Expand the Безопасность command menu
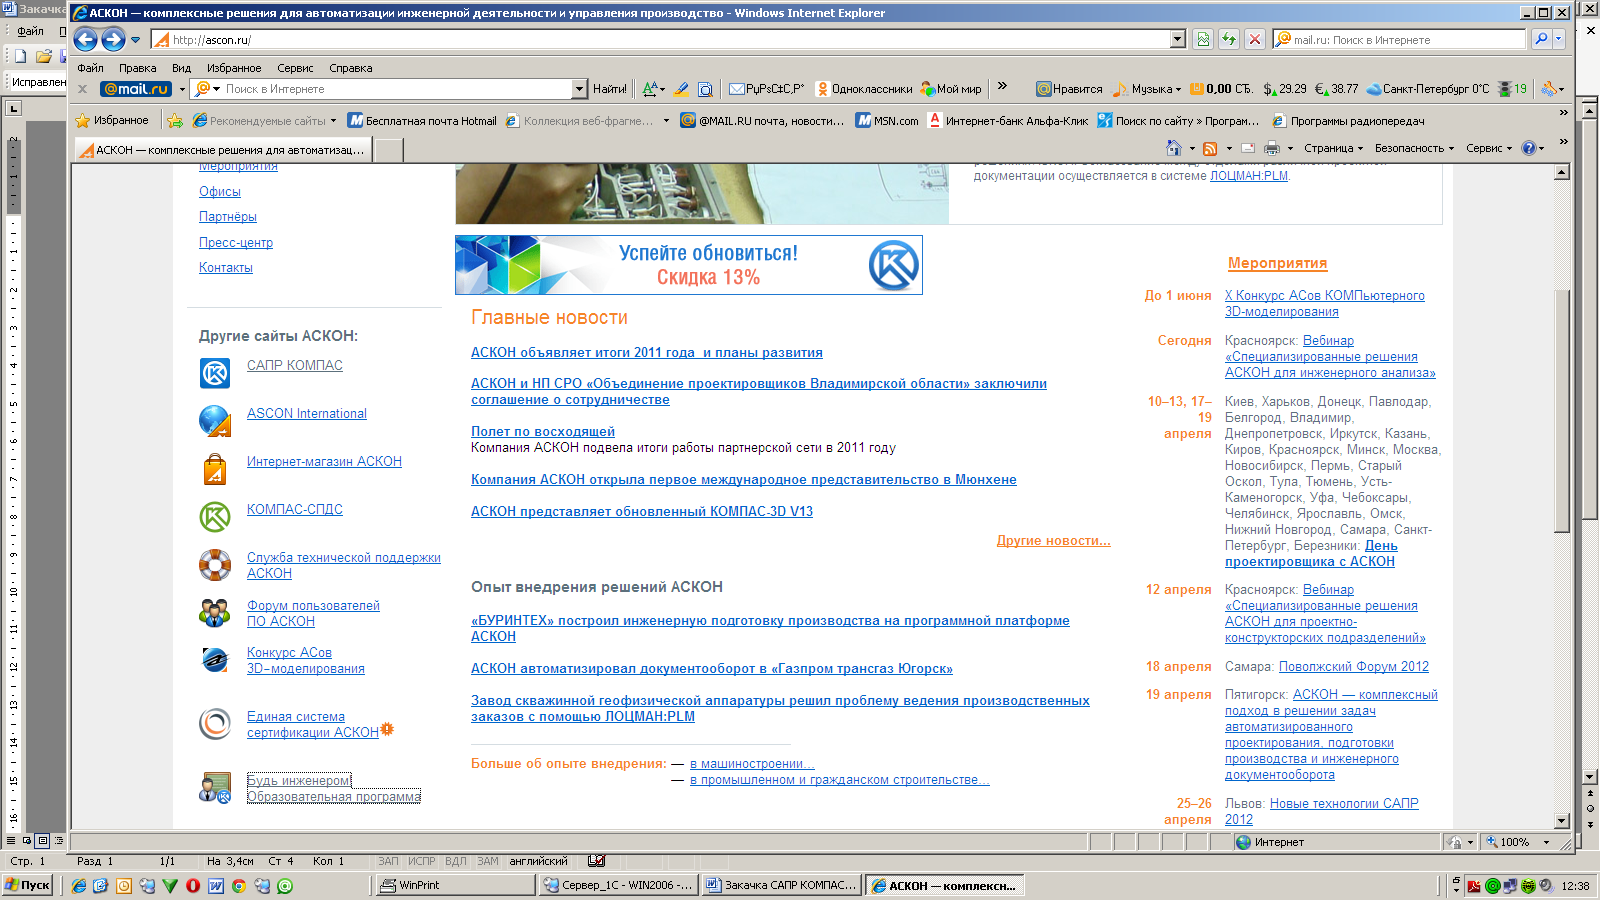 coord(1415,148)
